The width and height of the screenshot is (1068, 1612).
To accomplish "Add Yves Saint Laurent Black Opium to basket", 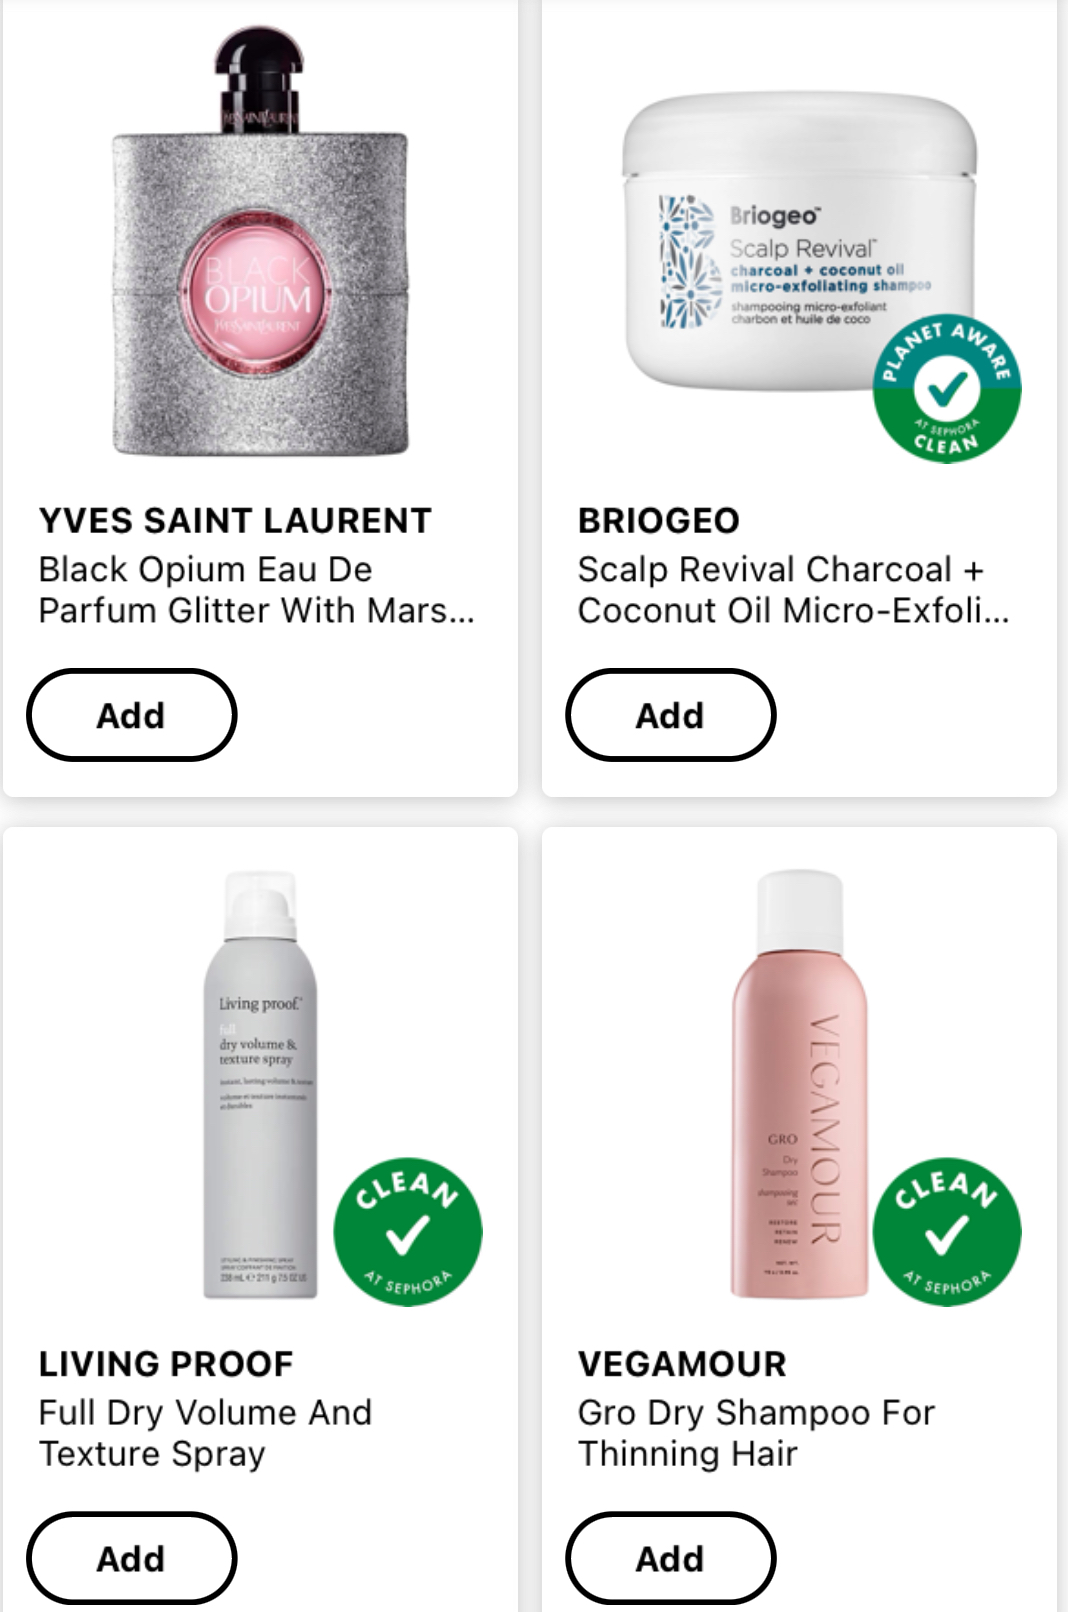I will [x=131, y=715].
